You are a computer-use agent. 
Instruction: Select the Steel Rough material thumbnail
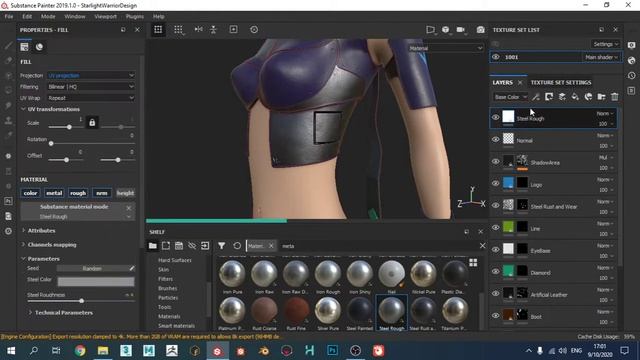pyautogui.click(x=391, y=313)
